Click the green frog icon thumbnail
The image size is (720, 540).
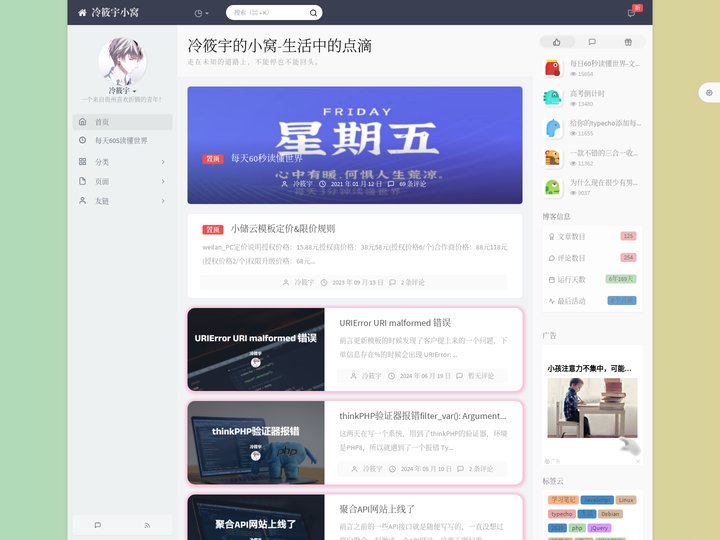553,187
